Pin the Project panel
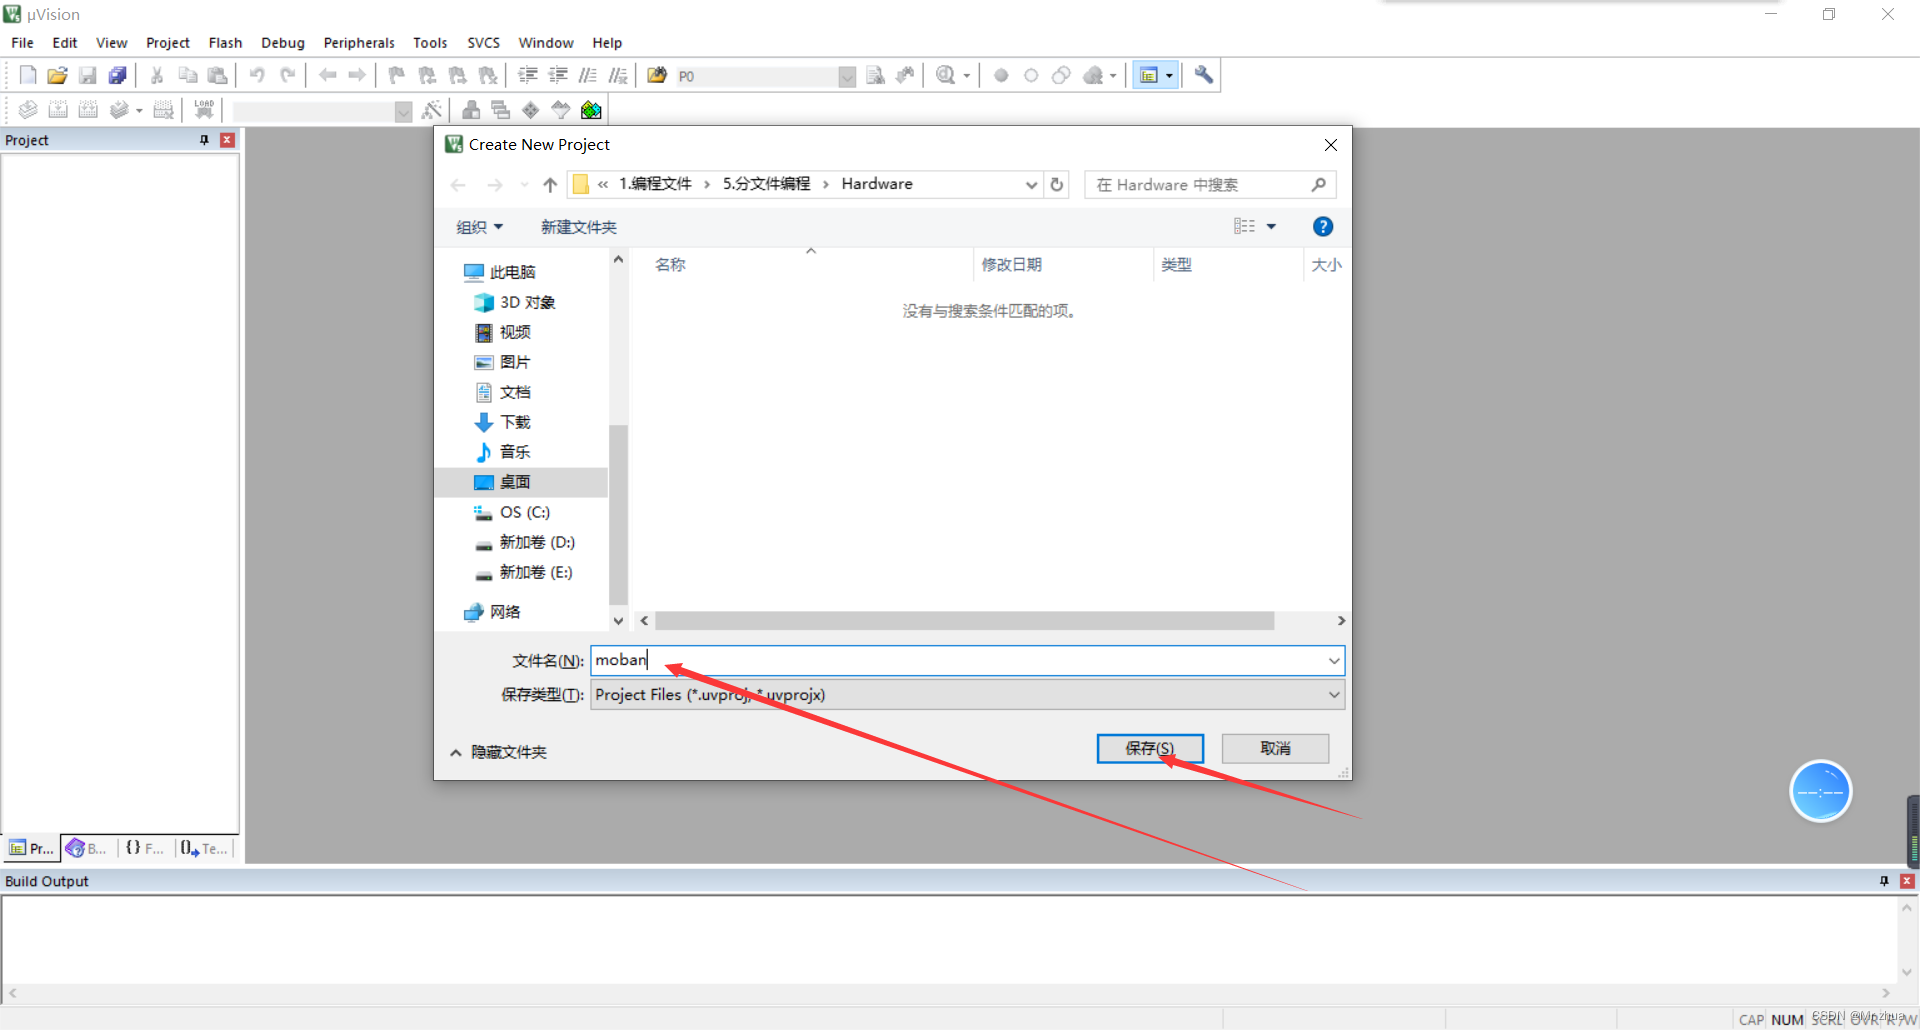 (x=204, y=140)
